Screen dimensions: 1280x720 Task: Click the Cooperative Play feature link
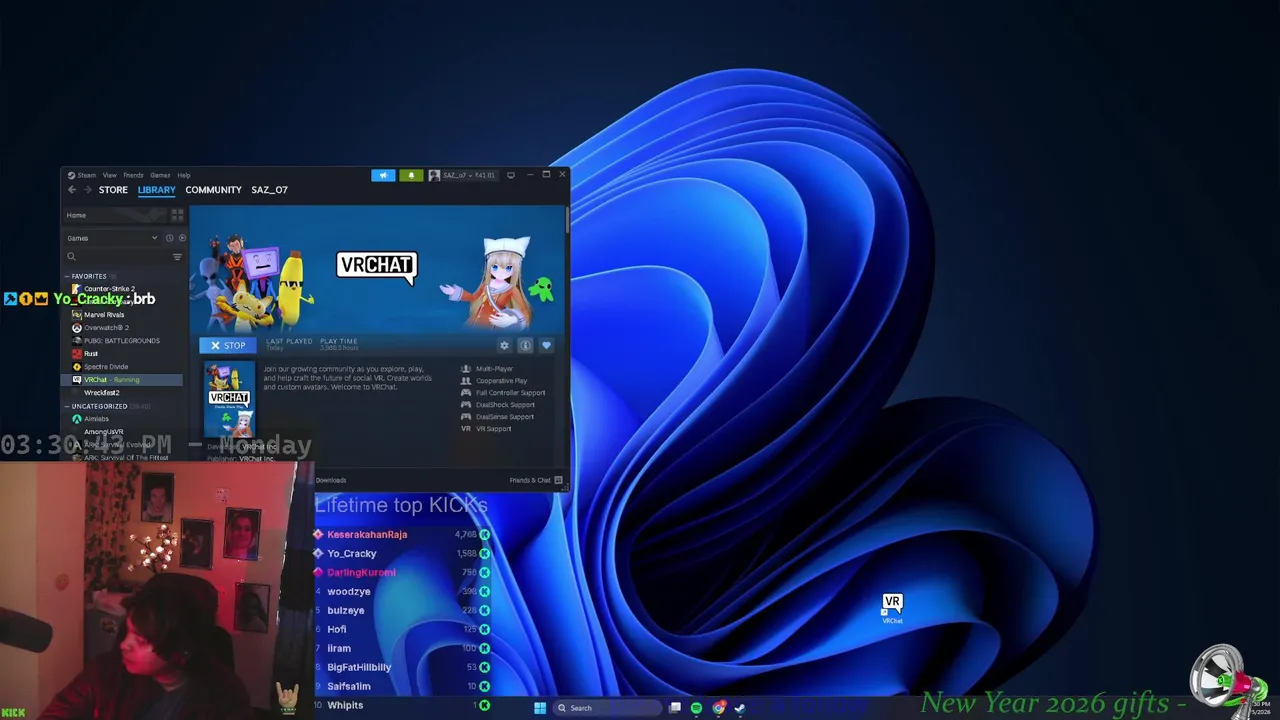point(501,381)
